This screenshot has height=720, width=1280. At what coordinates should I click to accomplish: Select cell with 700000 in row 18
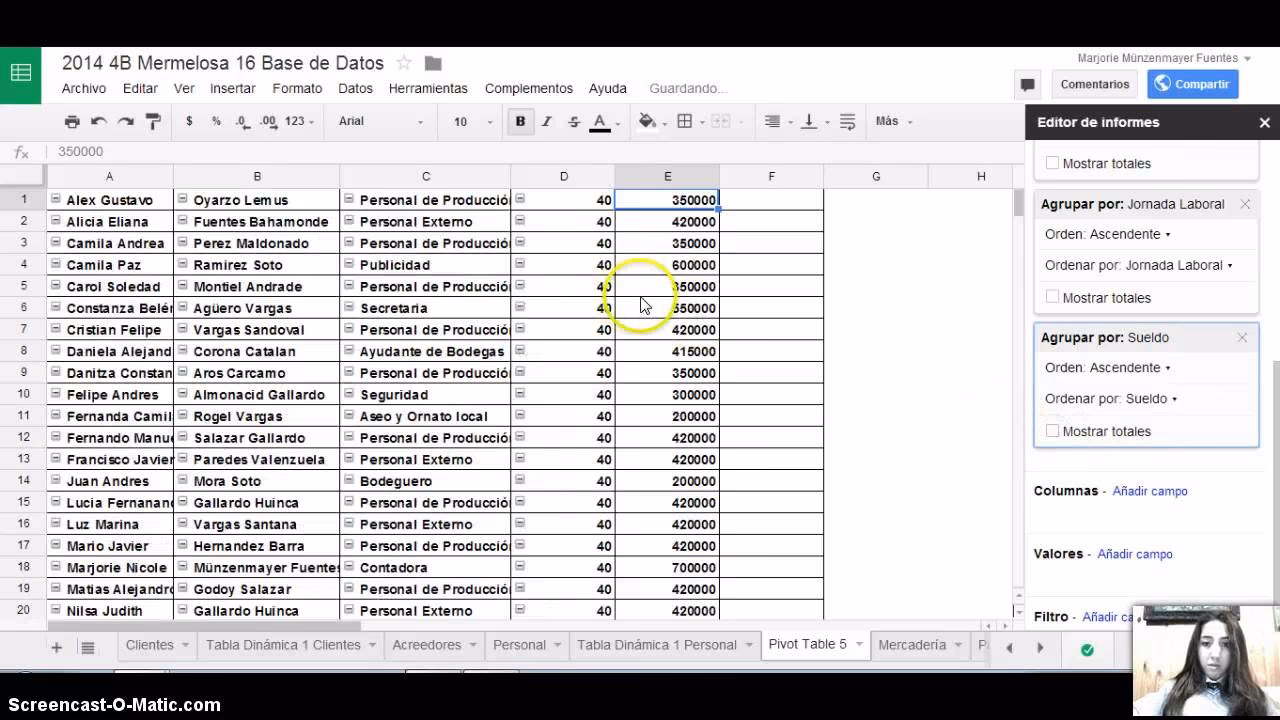(667, 567)
